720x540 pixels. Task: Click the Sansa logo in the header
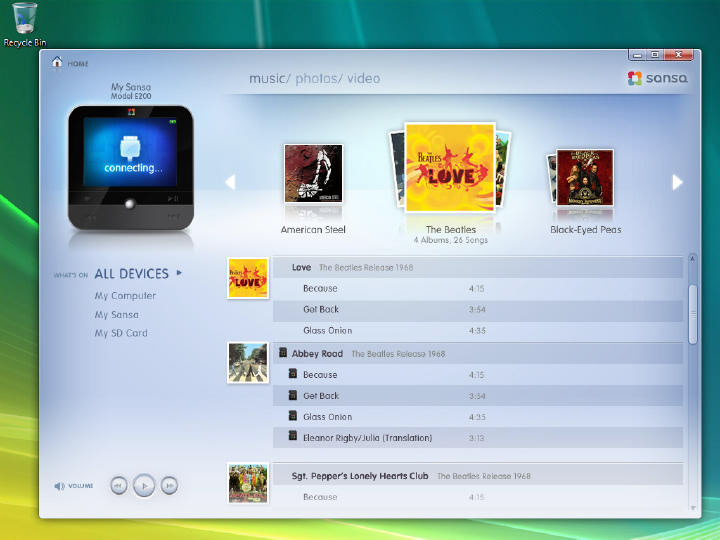[658, 78]
